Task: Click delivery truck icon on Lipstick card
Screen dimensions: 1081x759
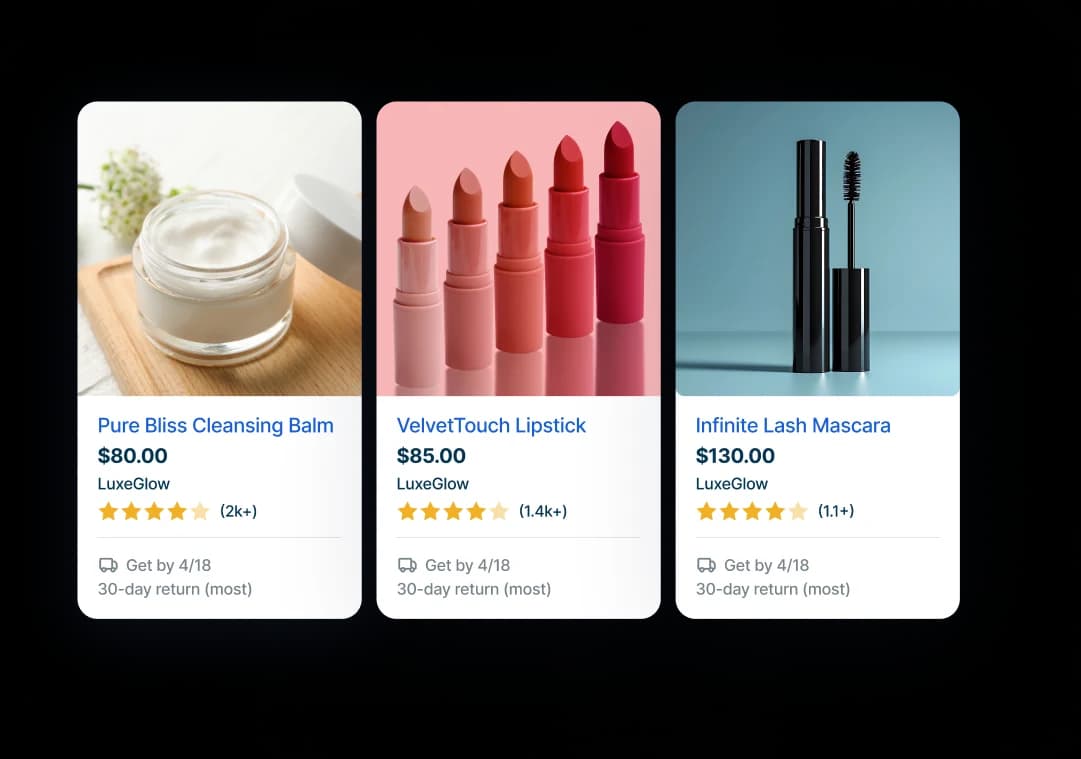Action: (x=407, y=565)
